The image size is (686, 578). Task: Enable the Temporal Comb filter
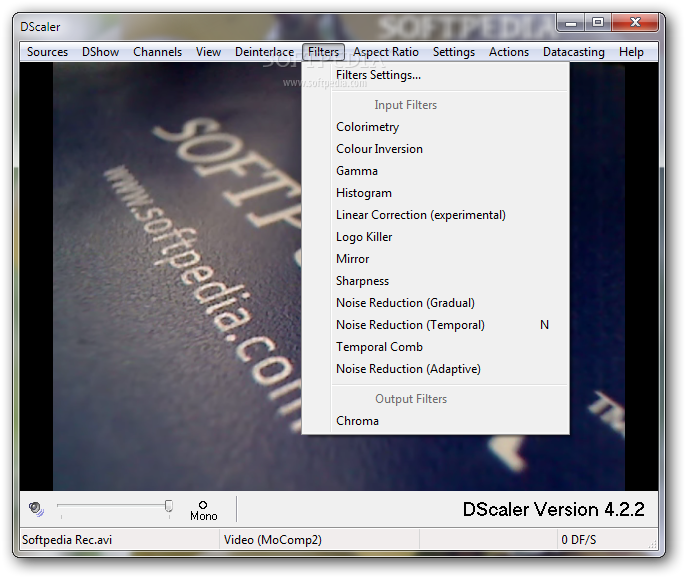[436, 347]
